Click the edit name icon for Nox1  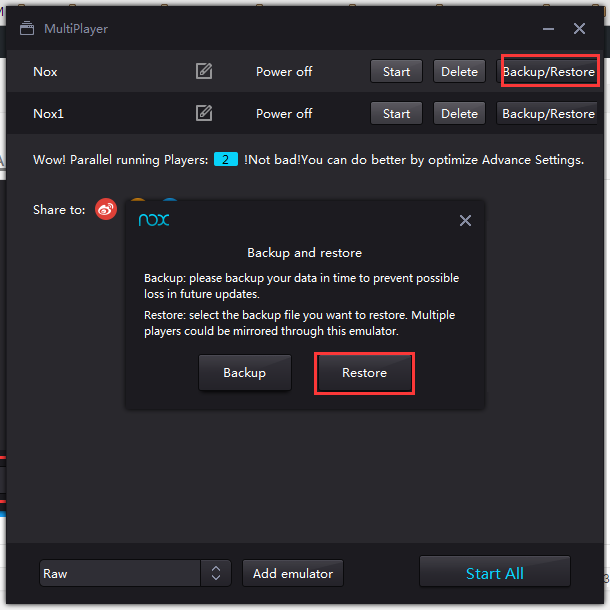(204, 113)
